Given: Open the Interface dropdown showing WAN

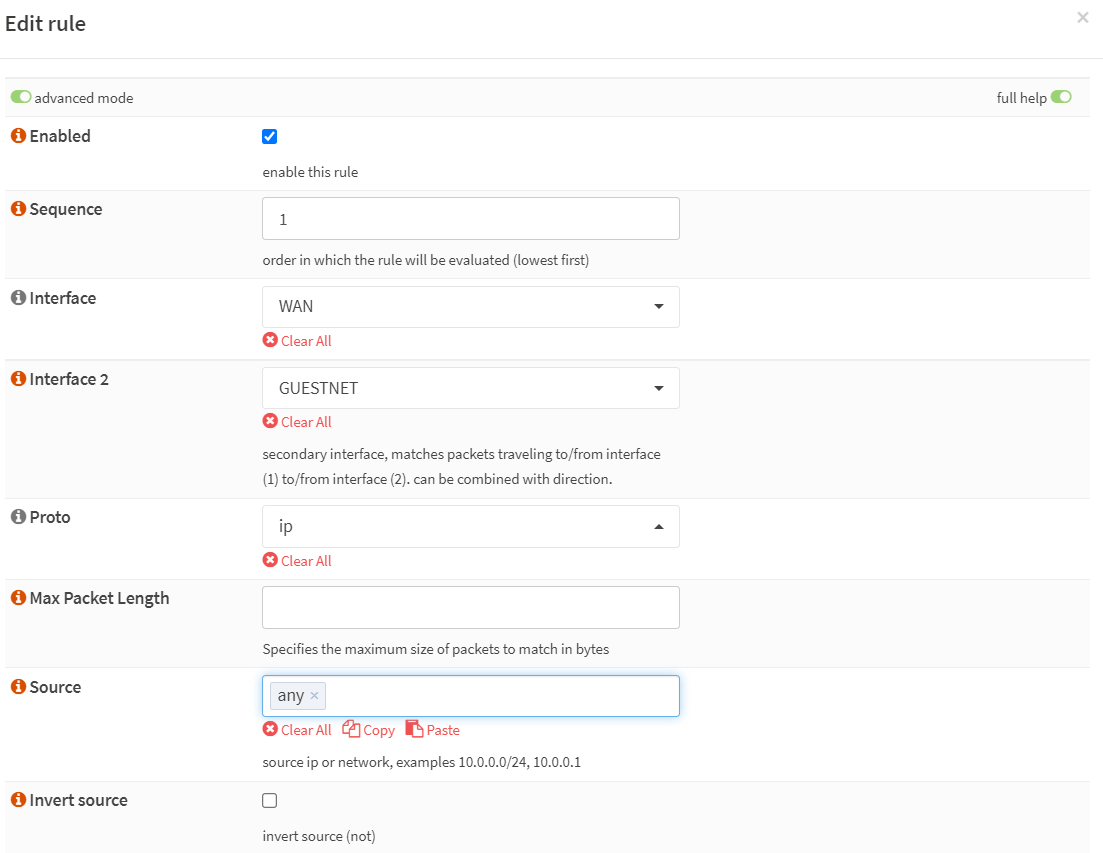Looking at the screenshot, I should [x=470, y=307].
